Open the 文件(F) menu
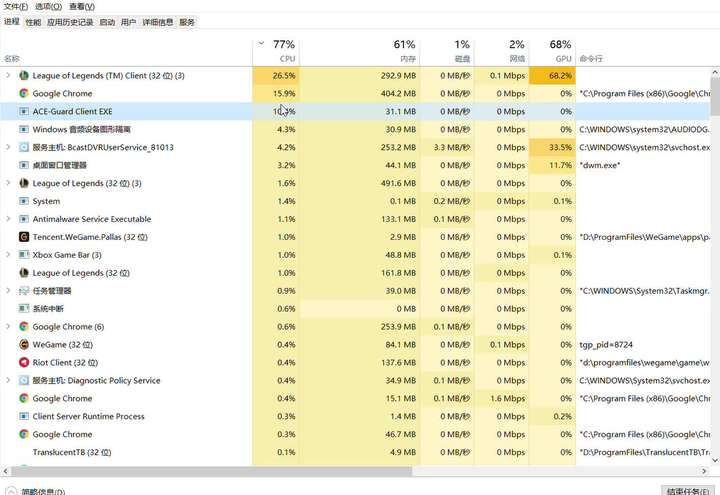This screenshot has height=495, width=720. (x=16, y=6)
